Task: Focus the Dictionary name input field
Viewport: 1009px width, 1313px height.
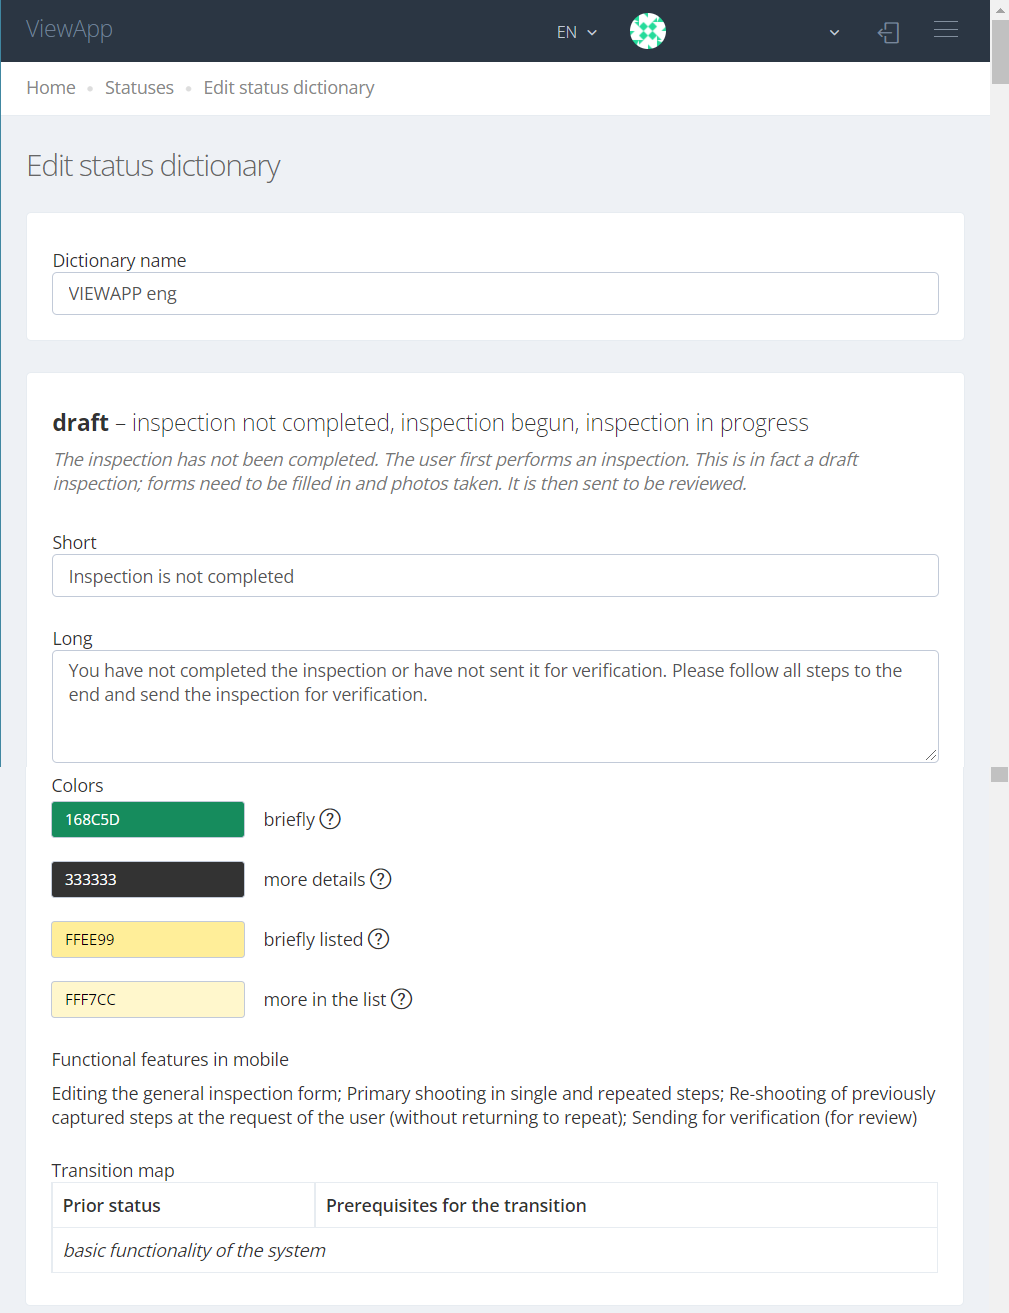Action: tap(495, 294)
